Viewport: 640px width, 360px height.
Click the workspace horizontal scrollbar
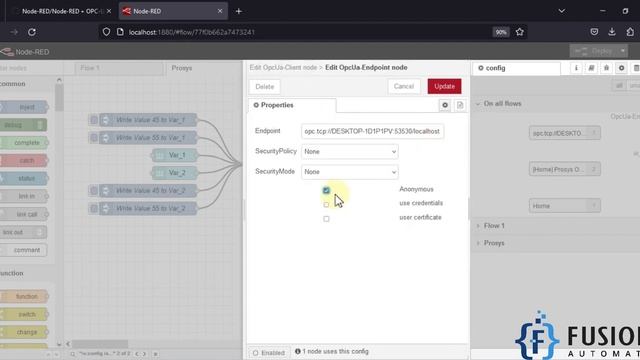pyautogui.click(x=100, y=344)
